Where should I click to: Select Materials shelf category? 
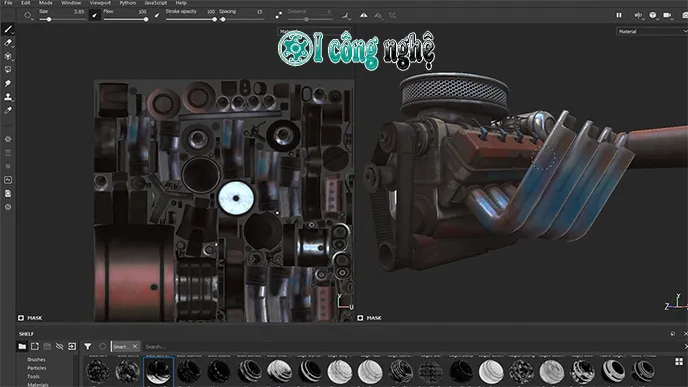[x=38, y=384]
